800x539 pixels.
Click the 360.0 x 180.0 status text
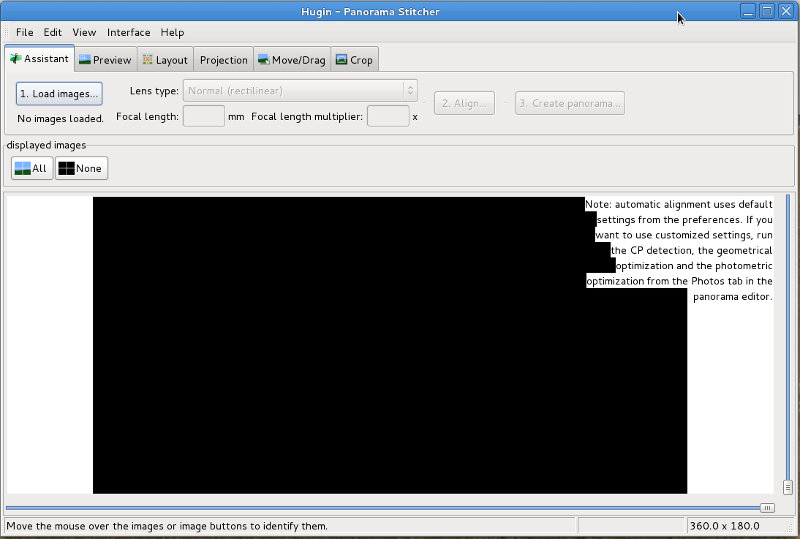pos(724,526)
